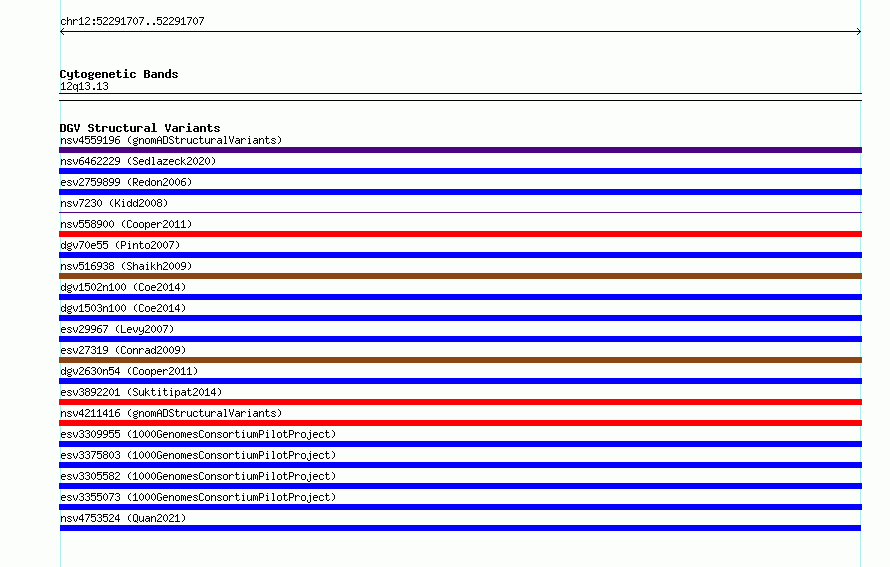The height and width of the screenshot is (567, 890).
Task: Open variant dgv2630n54 (Cooper2011) label
Action: coord(129,371)
